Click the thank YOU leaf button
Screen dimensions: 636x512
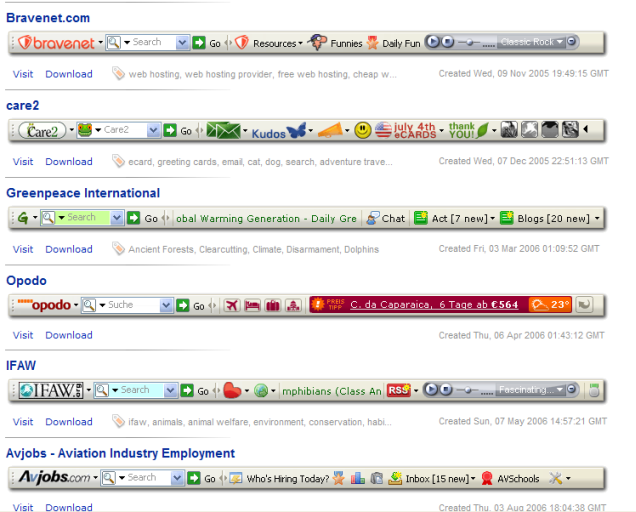[x=468, y=130]
